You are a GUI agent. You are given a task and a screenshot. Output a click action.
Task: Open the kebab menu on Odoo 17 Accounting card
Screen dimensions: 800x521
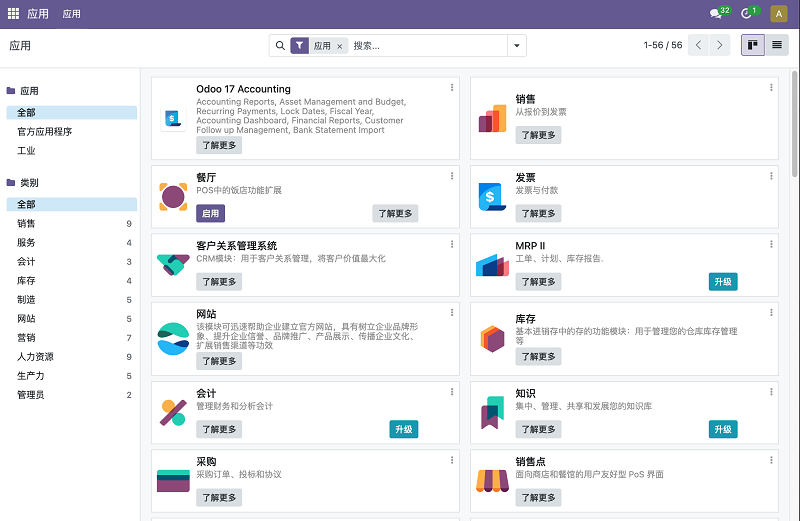coord(452,87)
